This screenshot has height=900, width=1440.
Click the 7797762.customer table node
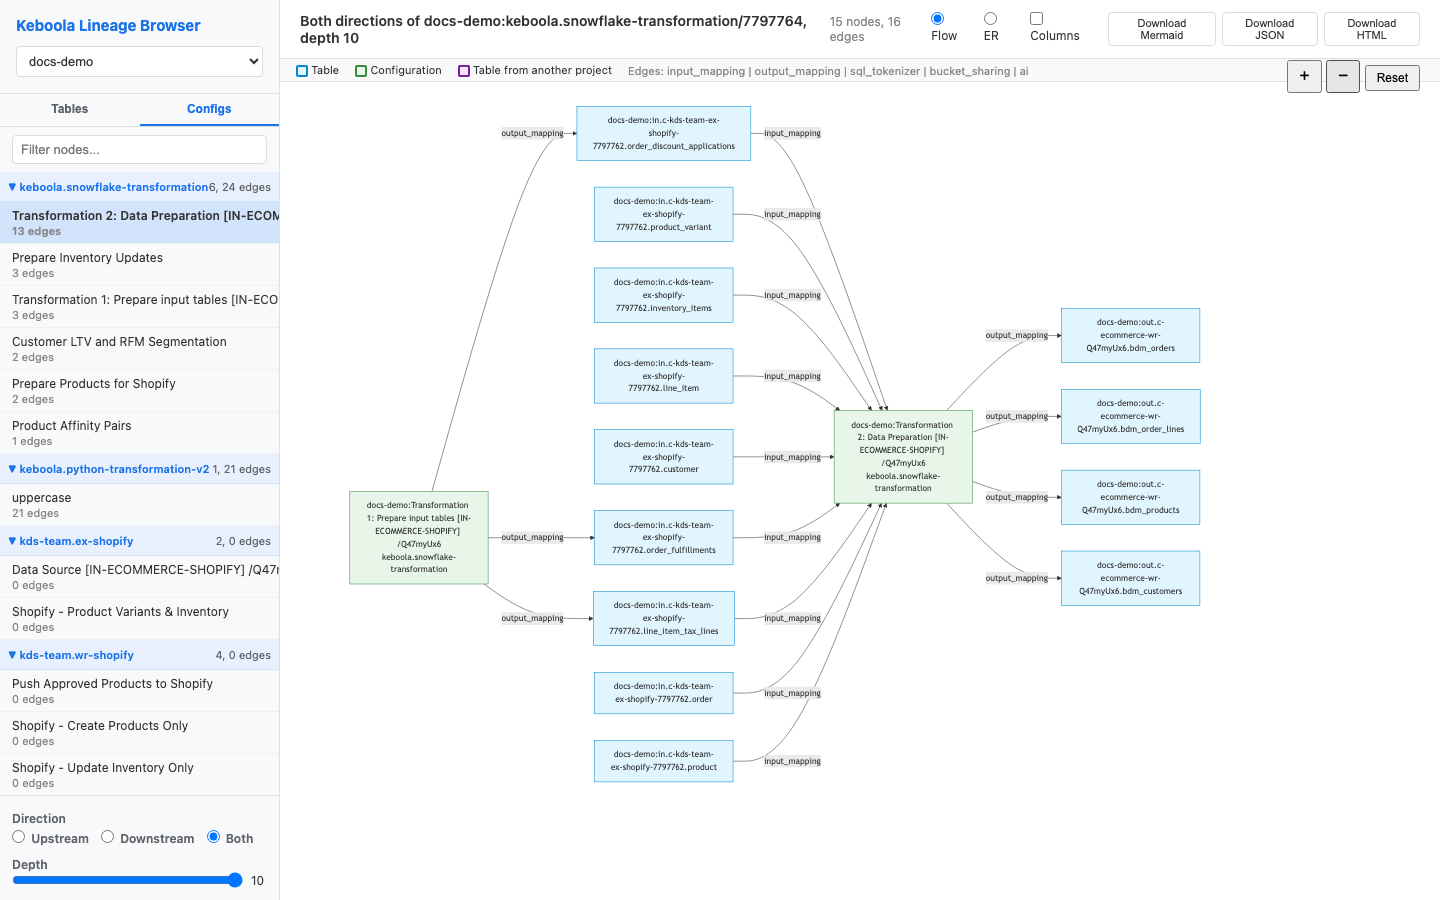point(664,457)
